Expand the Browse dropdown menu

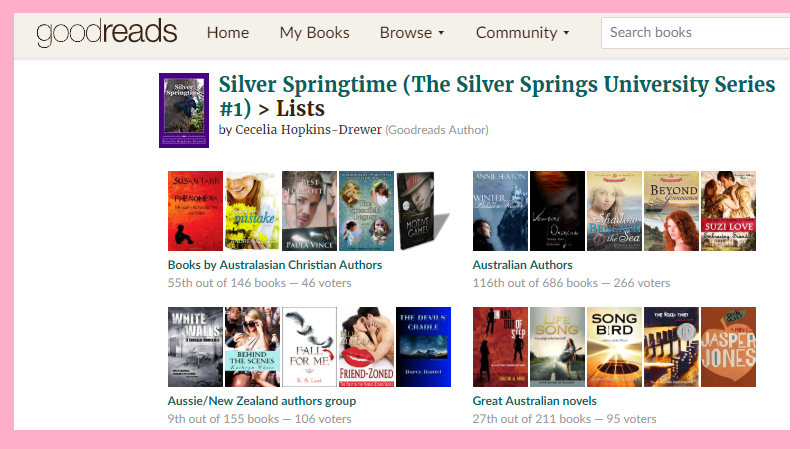coord(412,33)
